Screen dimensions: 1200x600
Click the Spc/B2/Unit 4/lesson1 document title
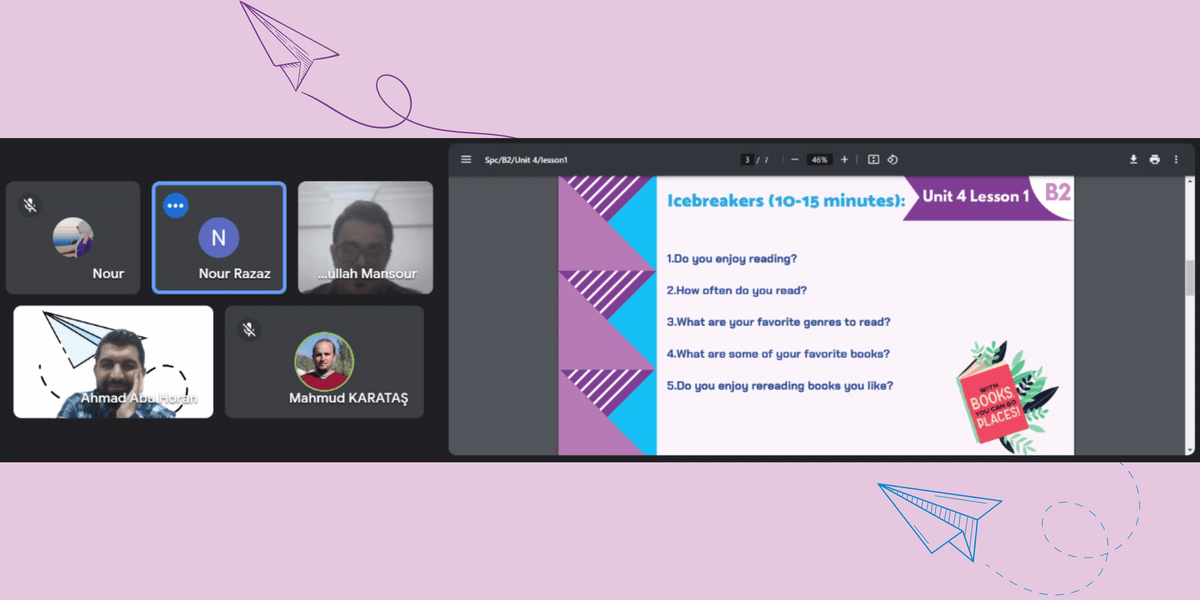point(526,160)
